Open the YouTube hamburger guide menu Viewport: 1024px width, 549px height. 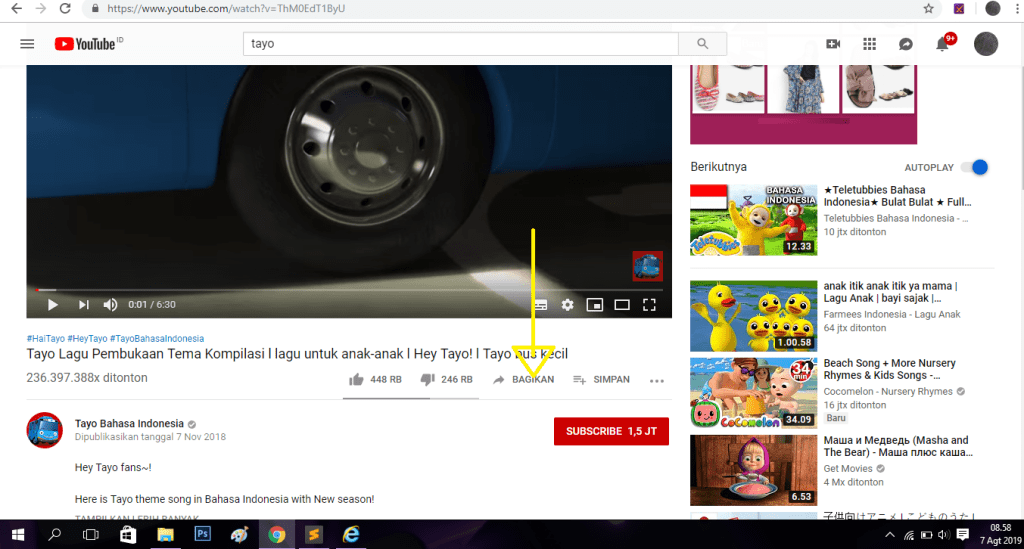[x=27, y=44]
